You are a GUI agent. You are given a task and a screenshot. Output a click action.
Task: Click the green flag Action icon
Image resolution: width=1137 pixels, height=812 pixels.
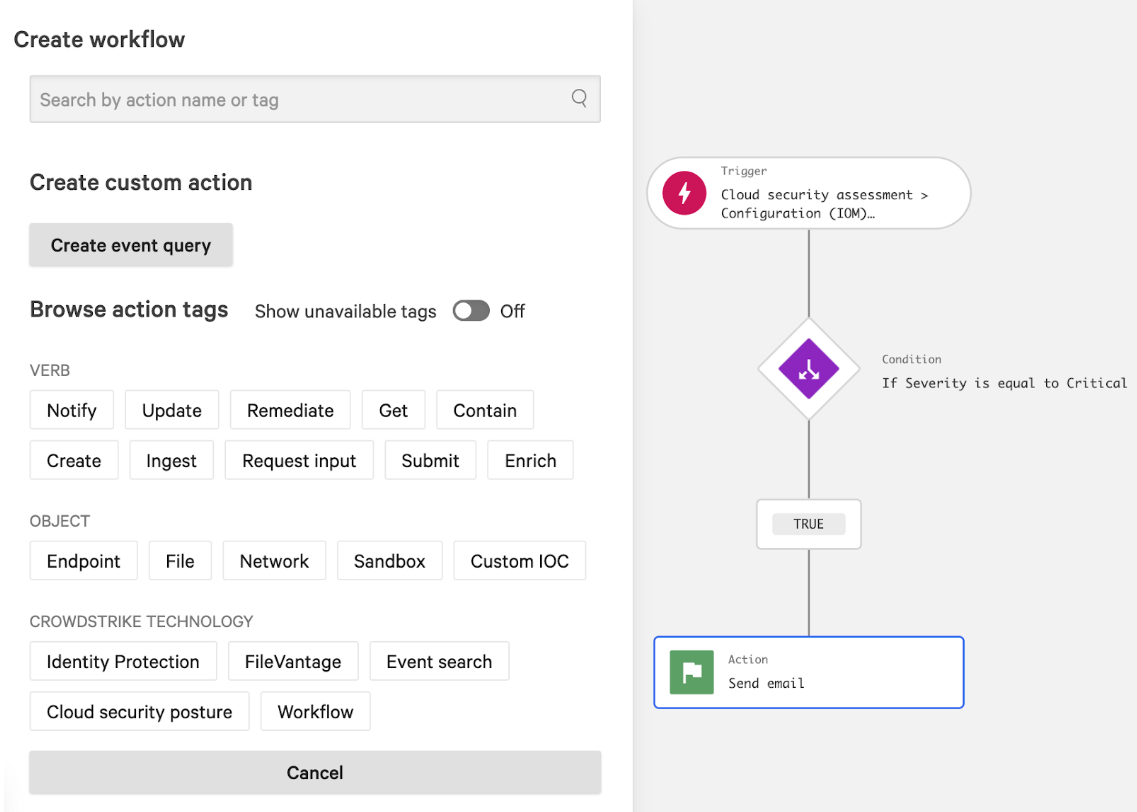click(x=691, y=672)
